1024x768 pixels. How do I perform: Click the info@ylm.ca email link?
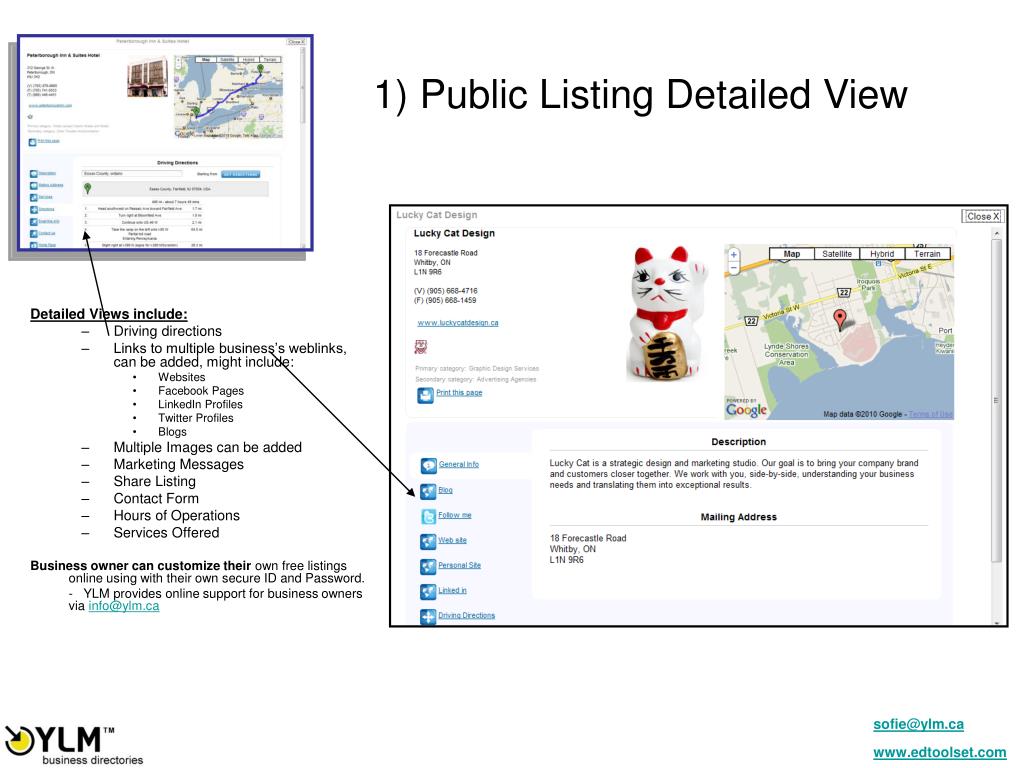click(x=123, y=605)
